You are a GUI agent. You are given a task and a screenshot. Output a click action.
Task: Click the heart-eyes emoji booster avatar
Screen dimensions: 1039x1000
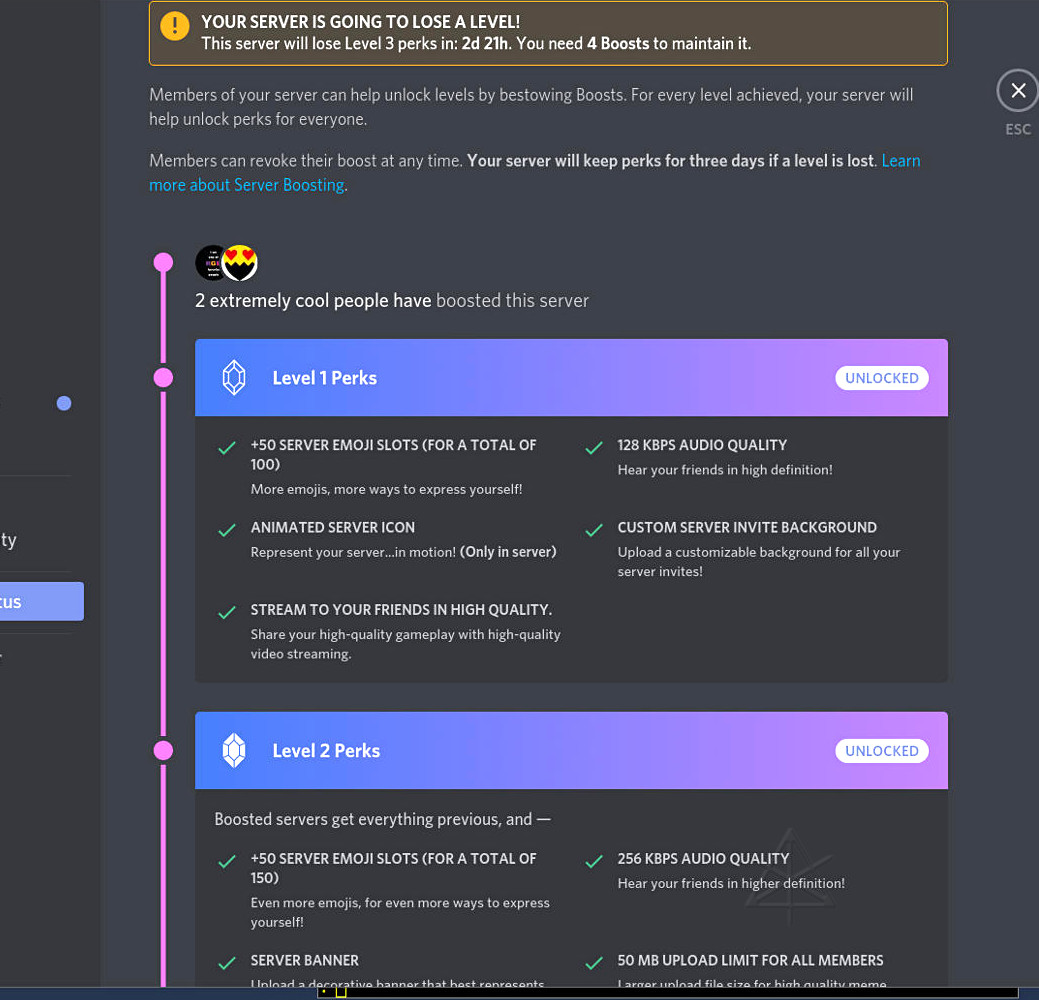point(240,263)
